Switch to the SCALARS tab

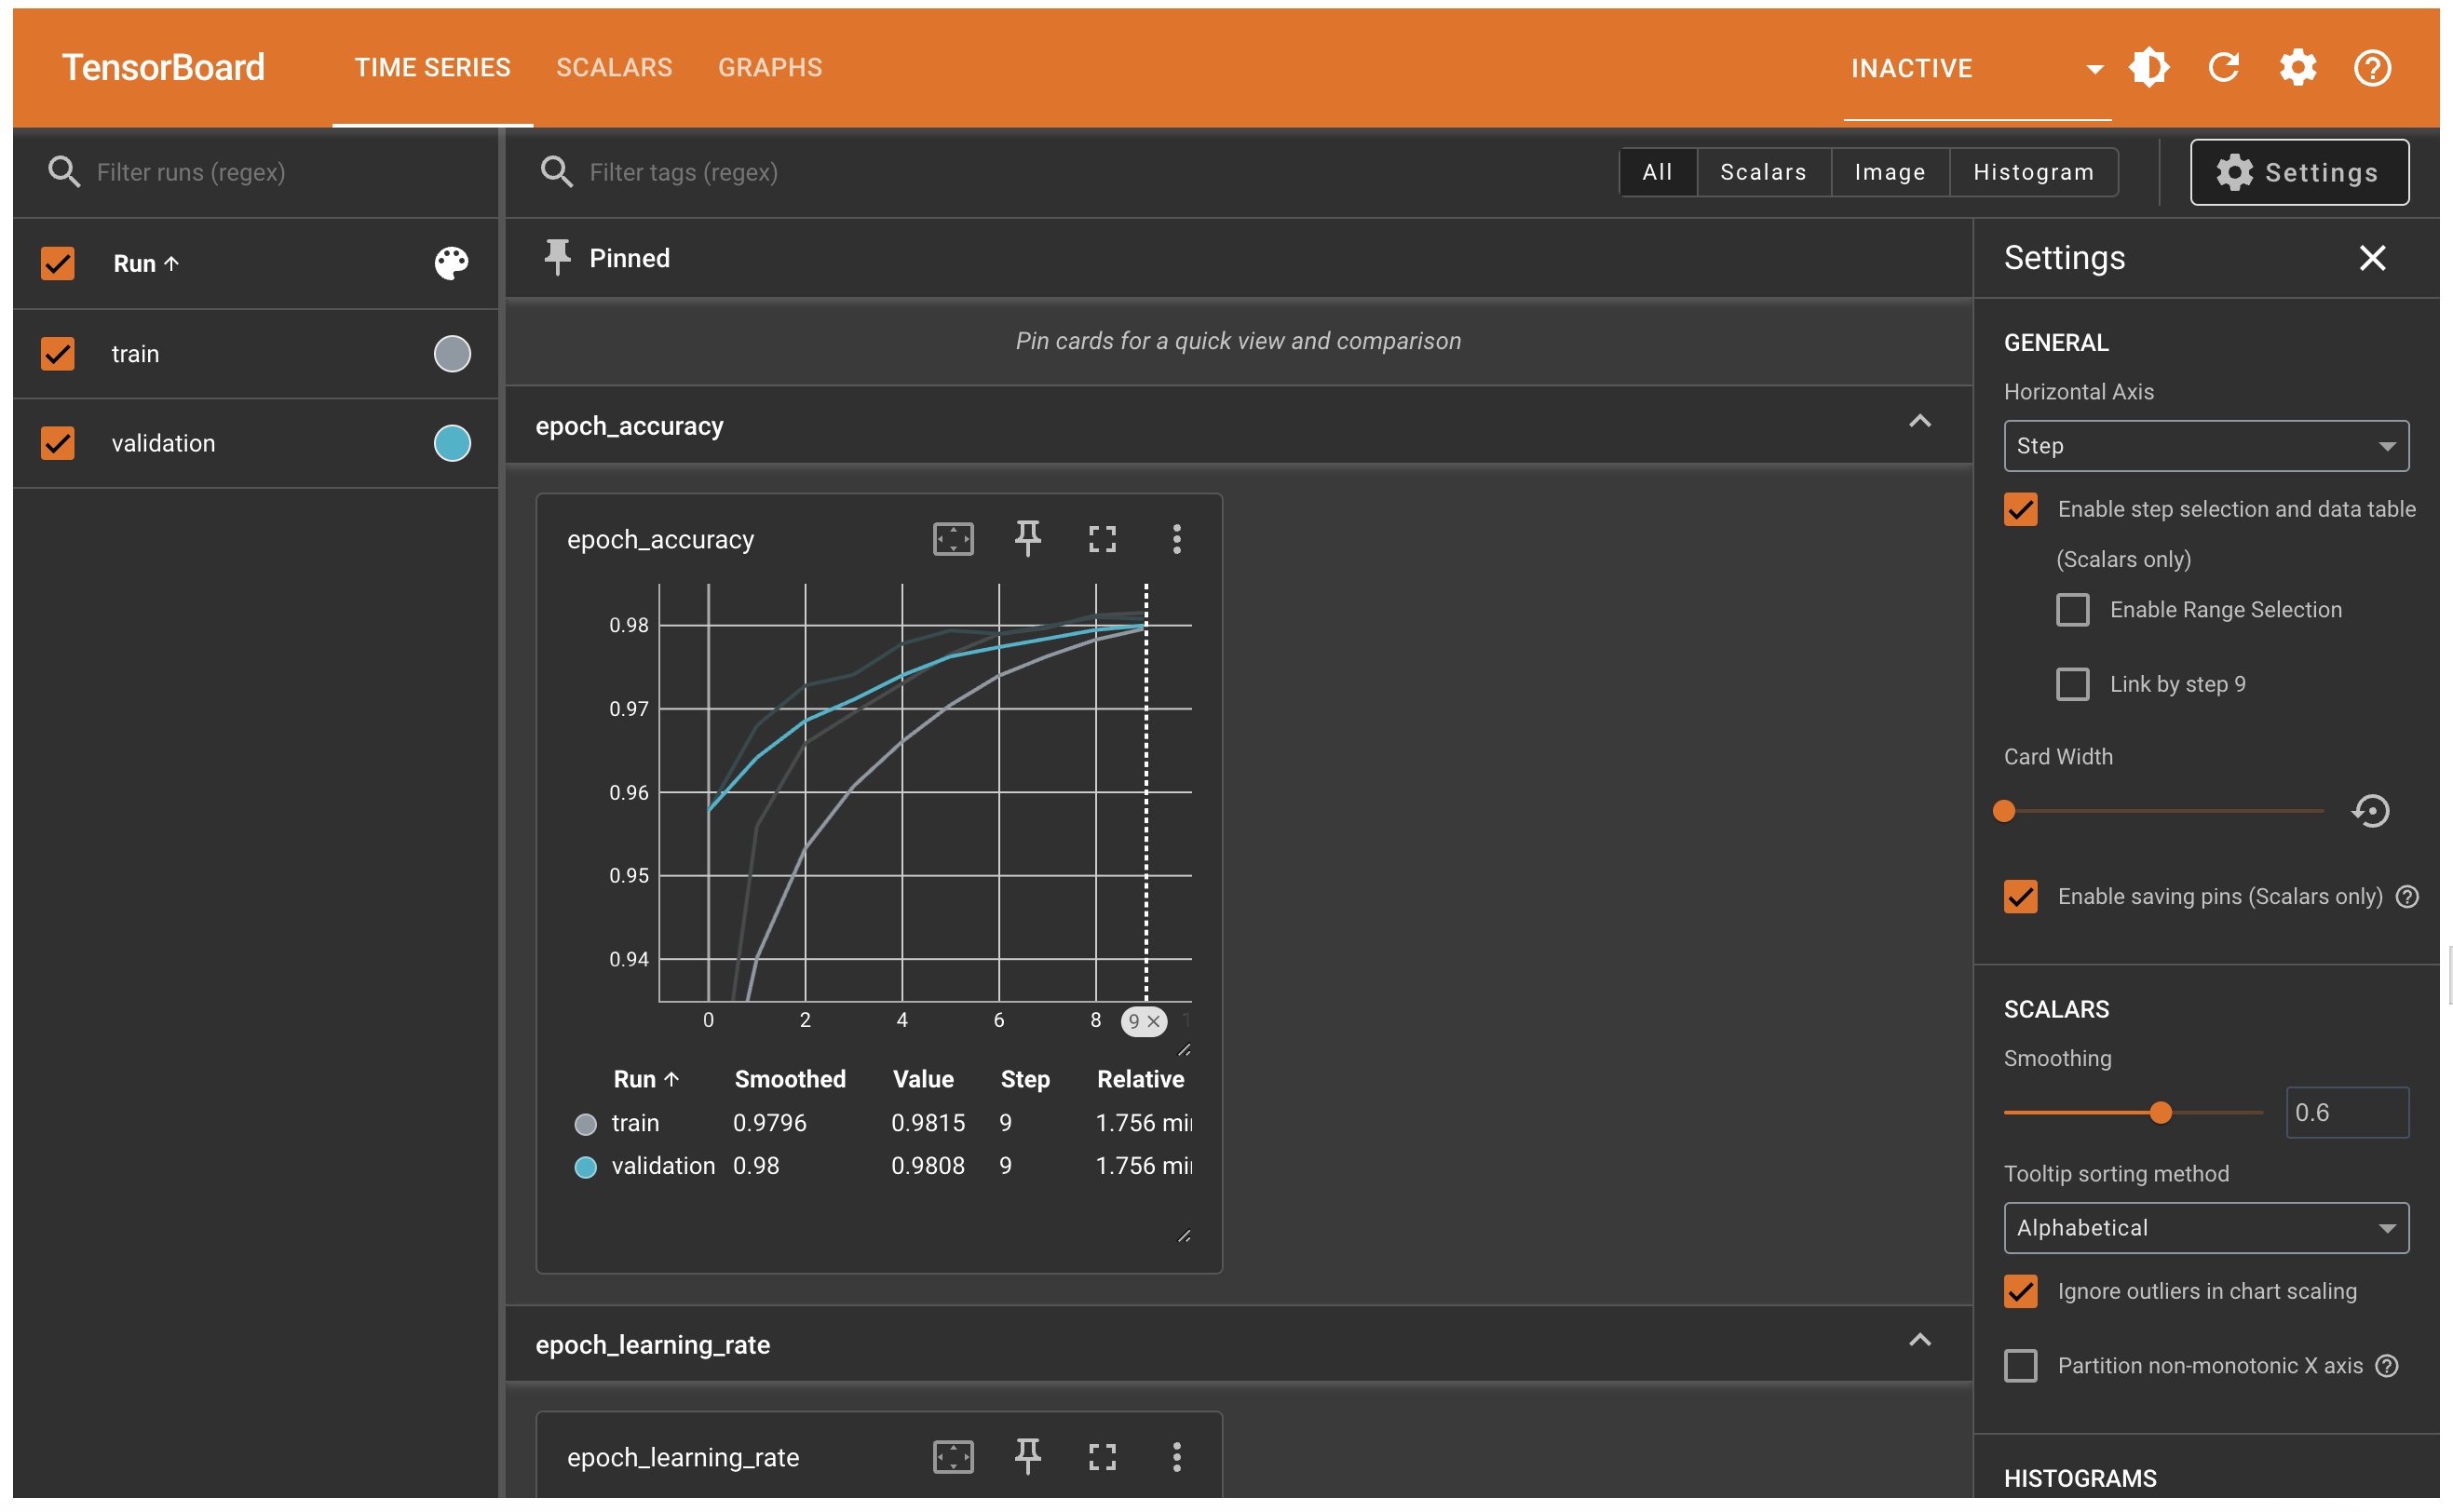pyautogui.click(x=614, y=68)
